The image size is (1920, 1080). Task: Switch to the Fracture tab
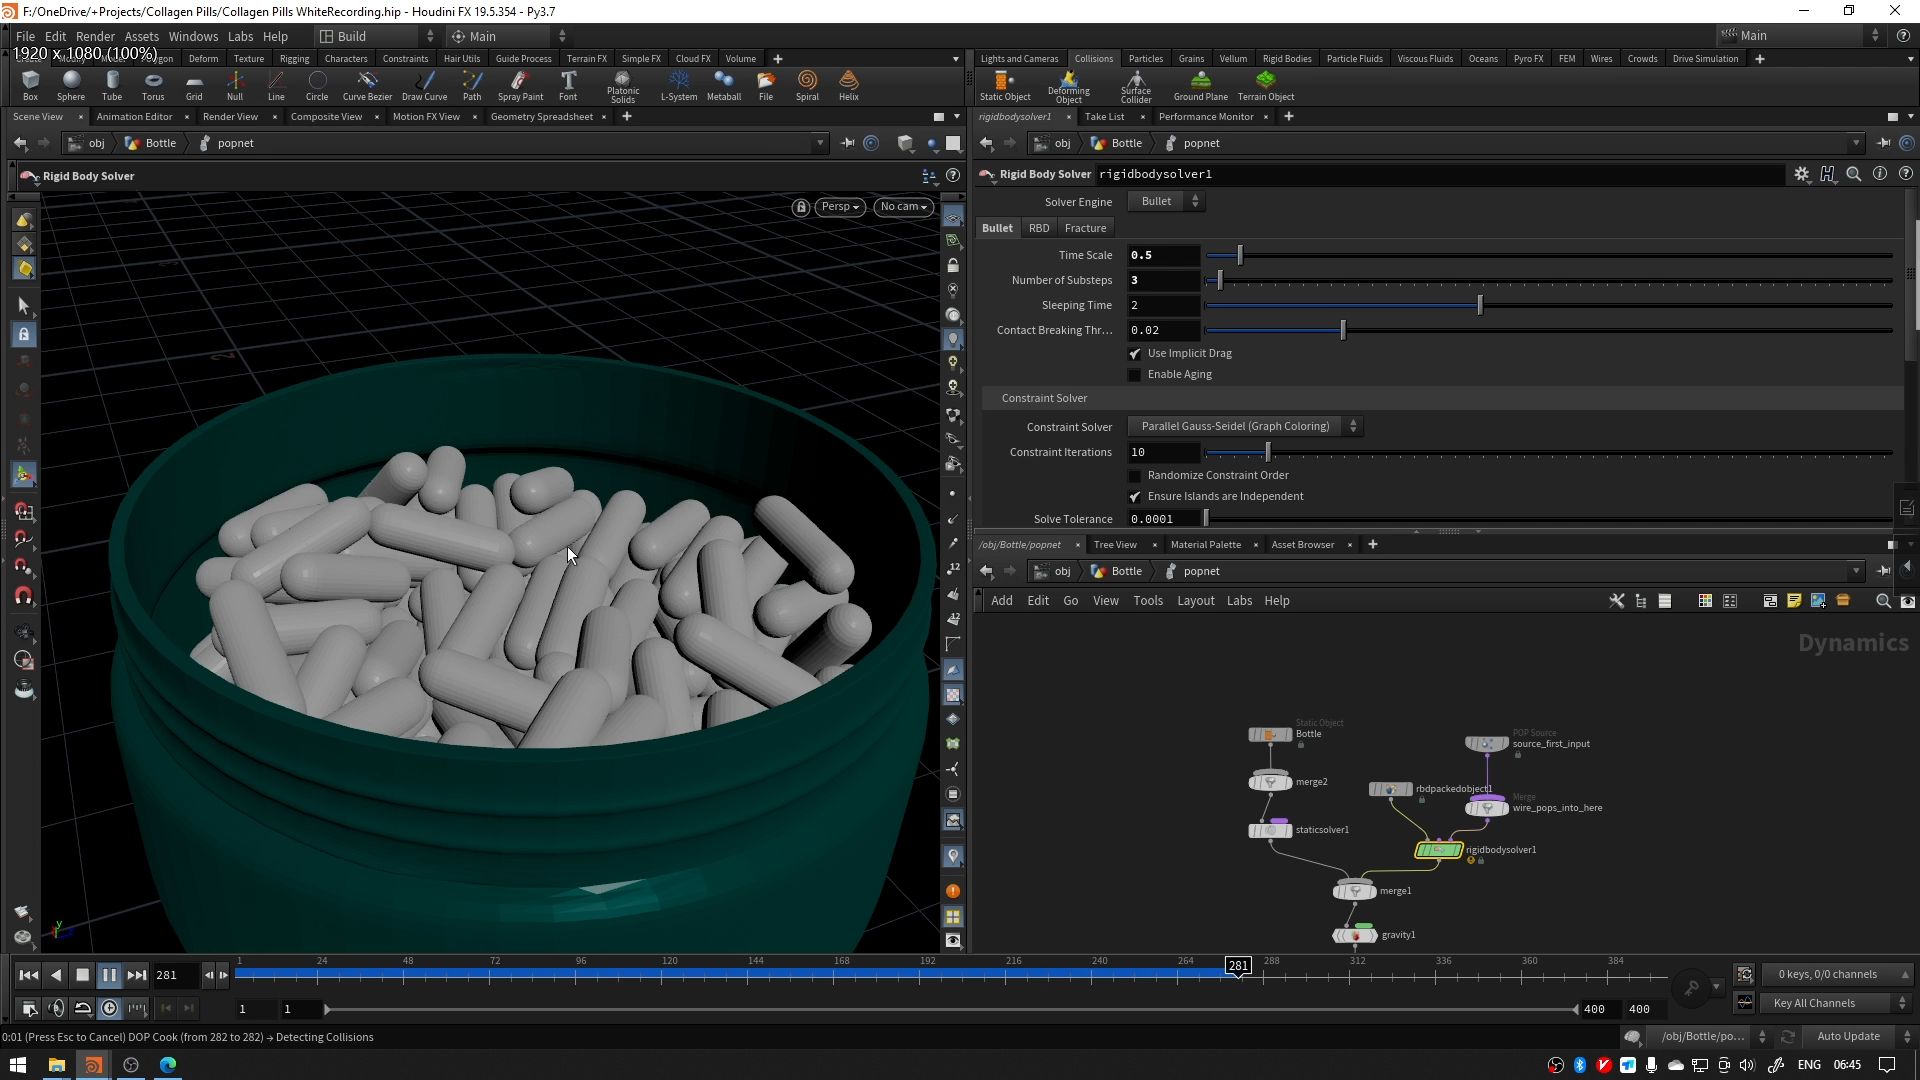coord(1085,228)
